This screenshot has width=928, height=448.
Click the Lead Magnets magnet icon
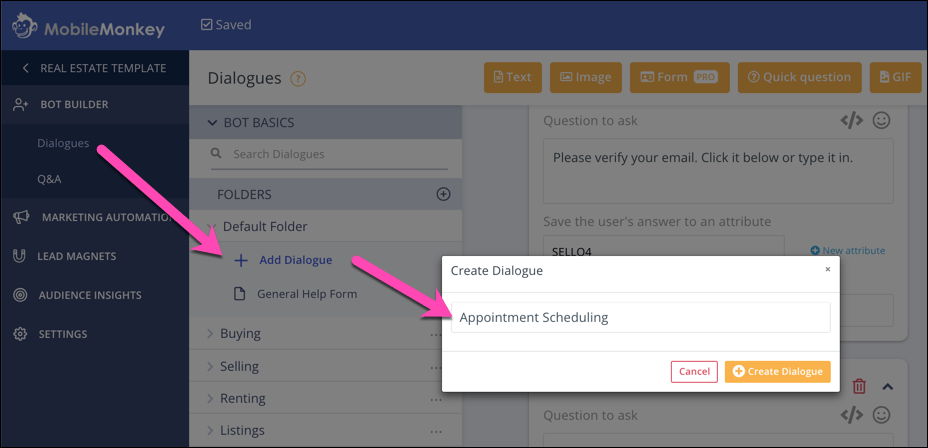20,256
